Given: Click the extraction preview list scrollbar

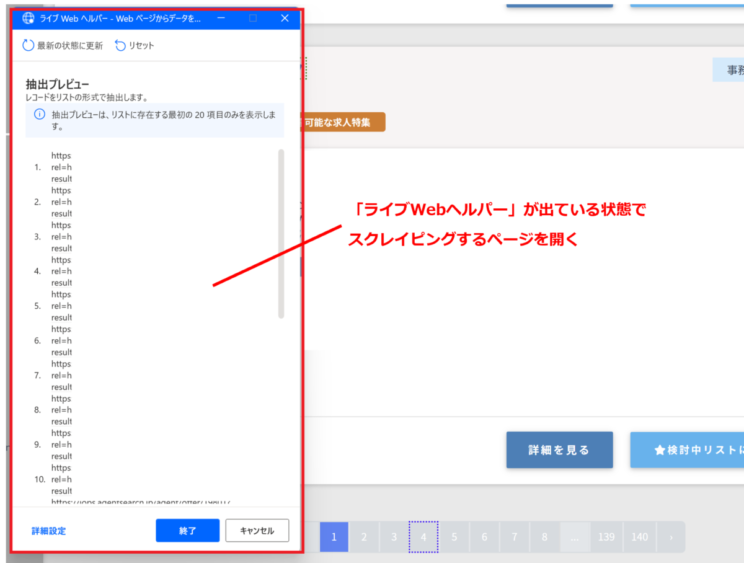Looking at the screenshot, I should coord(281,233).
